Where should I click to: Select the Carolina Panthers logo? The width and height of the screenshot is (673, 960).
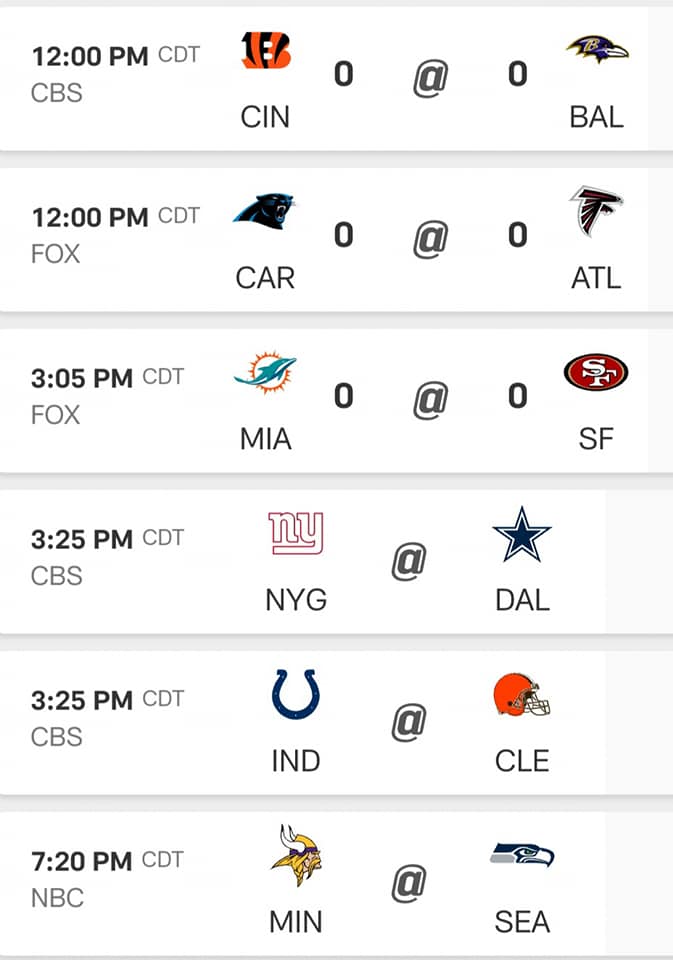point(265,211)
